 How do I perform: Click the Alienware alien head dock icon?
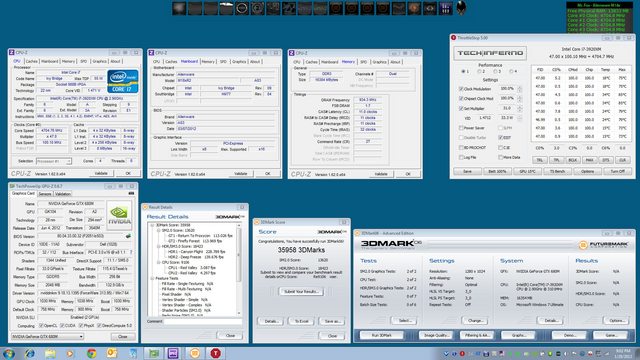(461, 8)
